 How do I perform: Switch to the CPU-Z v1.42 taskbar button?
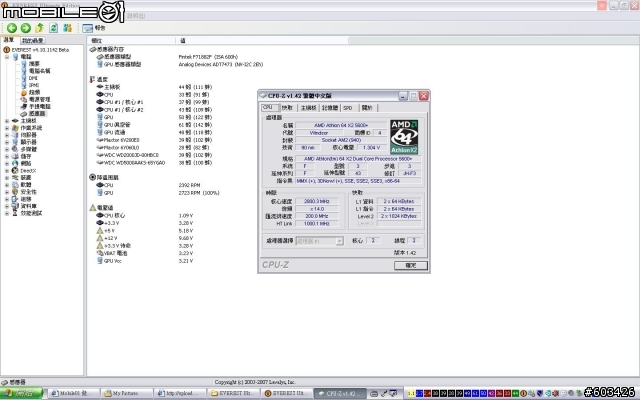click(340, 393)
